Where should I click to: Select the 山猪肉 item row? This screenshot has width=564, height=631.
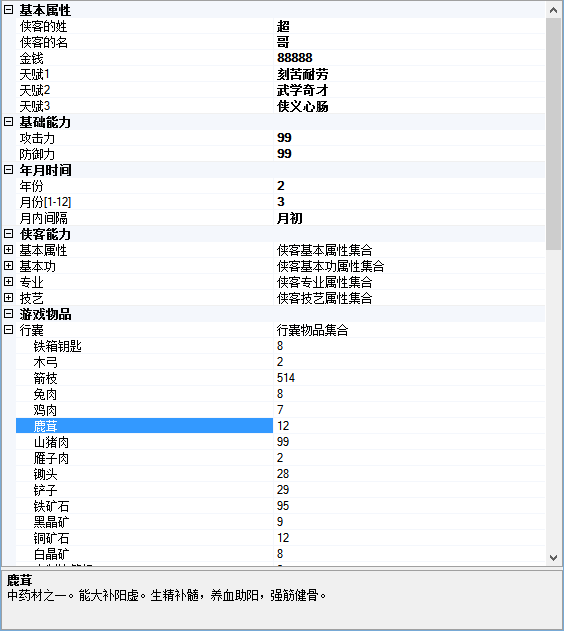pyautogui.click(x=280, y=442)
